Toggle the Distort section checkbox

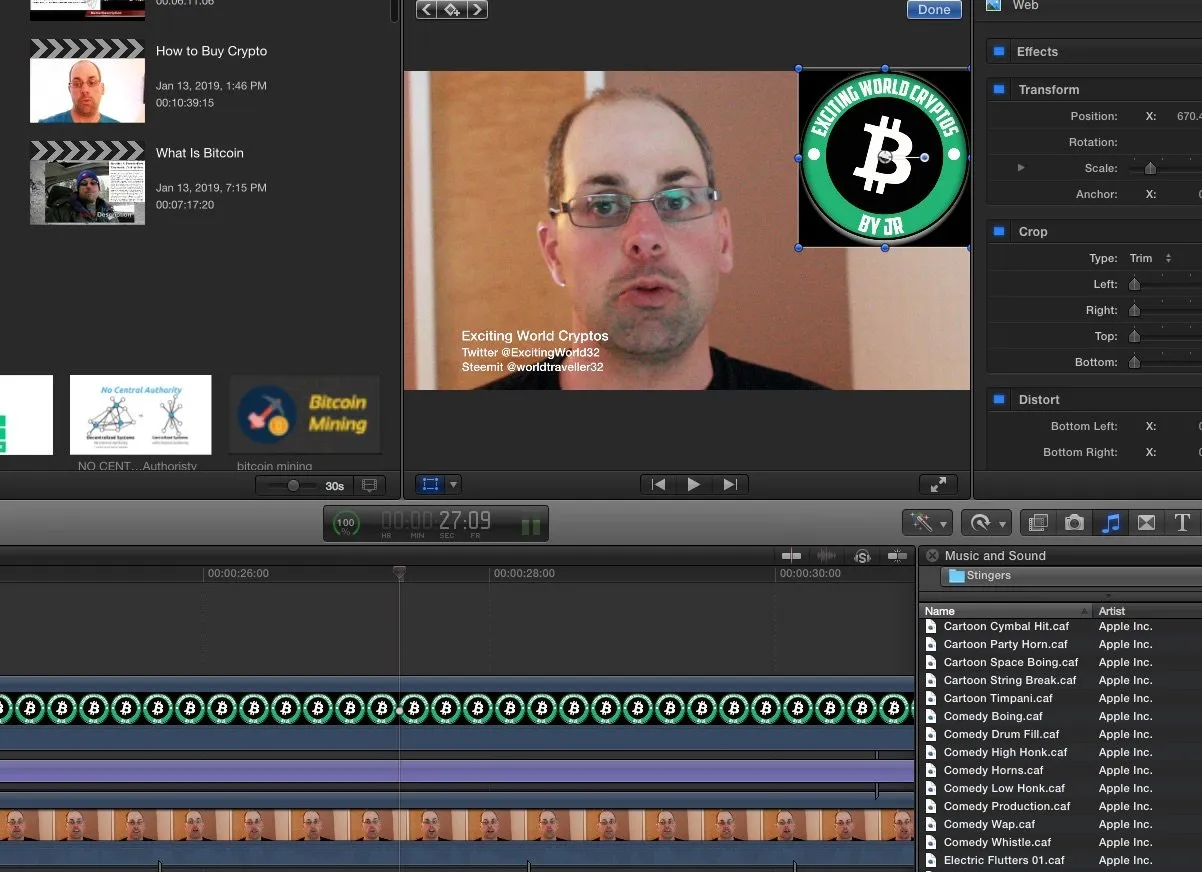(998, 400)
